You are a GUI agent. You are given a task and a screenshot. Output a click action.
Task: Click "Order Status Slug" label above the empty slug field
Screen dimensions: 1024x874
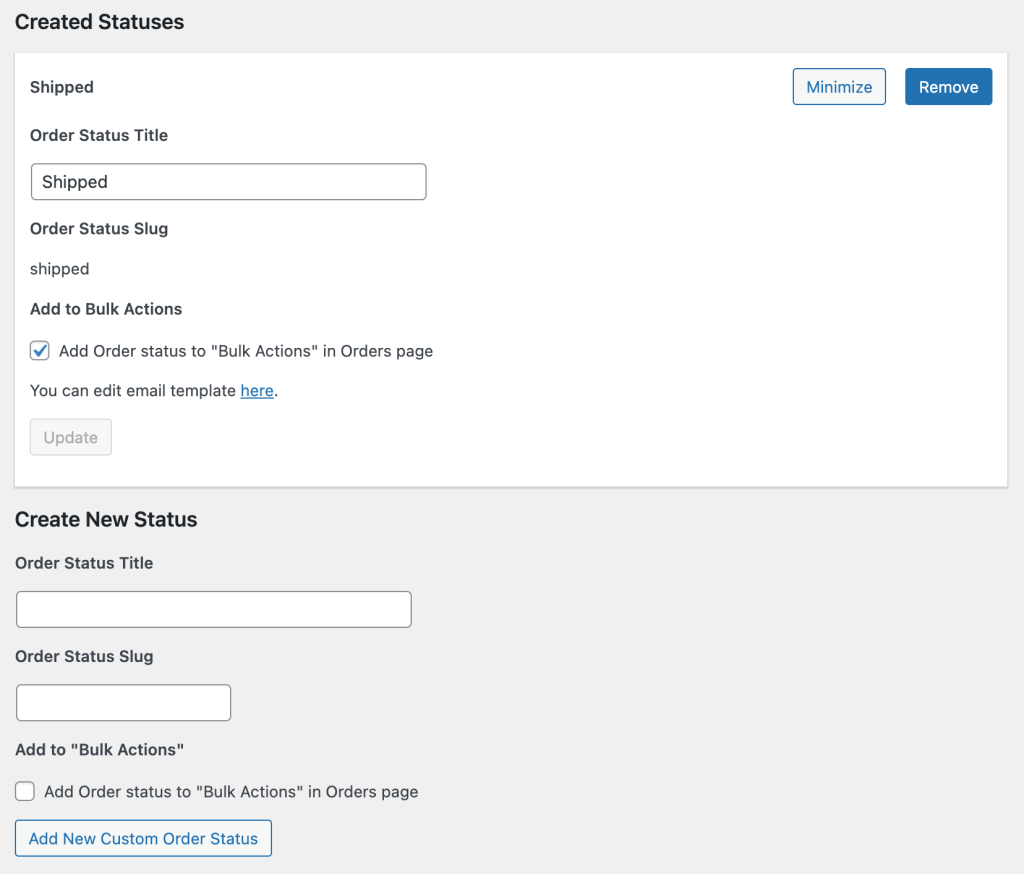pyautogui.click(x=84, y=657)
